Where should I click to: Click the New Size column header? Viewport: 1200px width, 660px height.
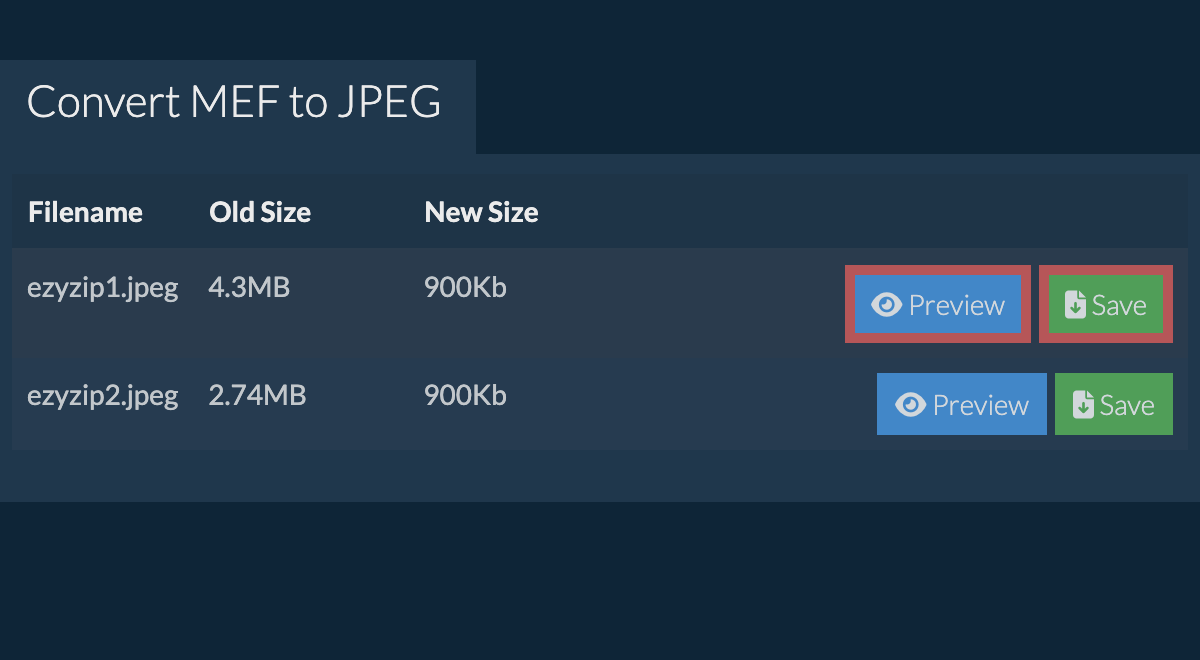481,212
